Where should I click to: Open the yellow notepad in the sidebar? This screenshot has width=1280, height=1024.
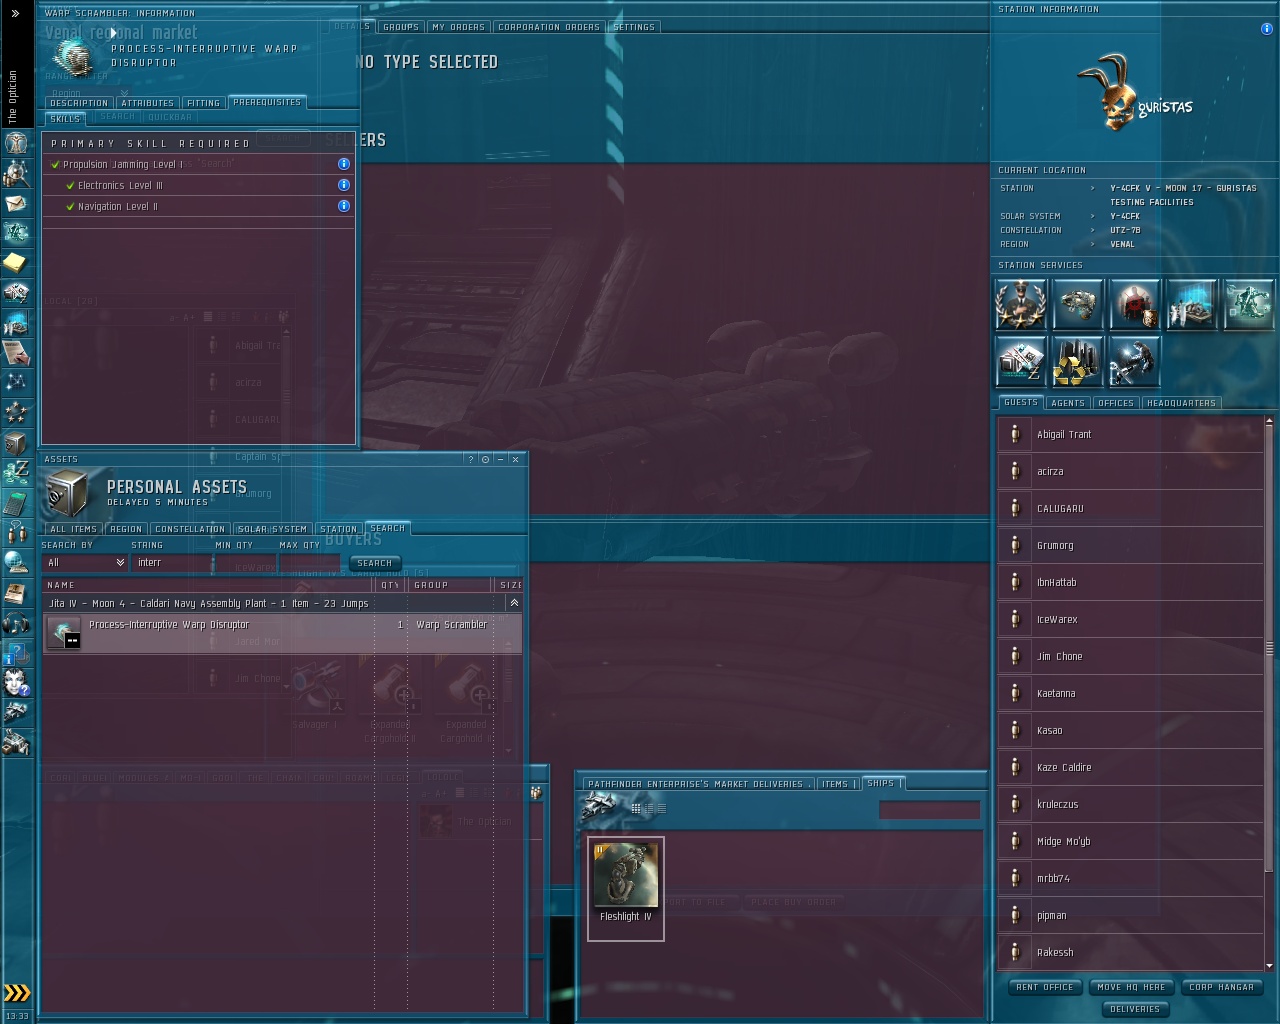tap(16, 262)
